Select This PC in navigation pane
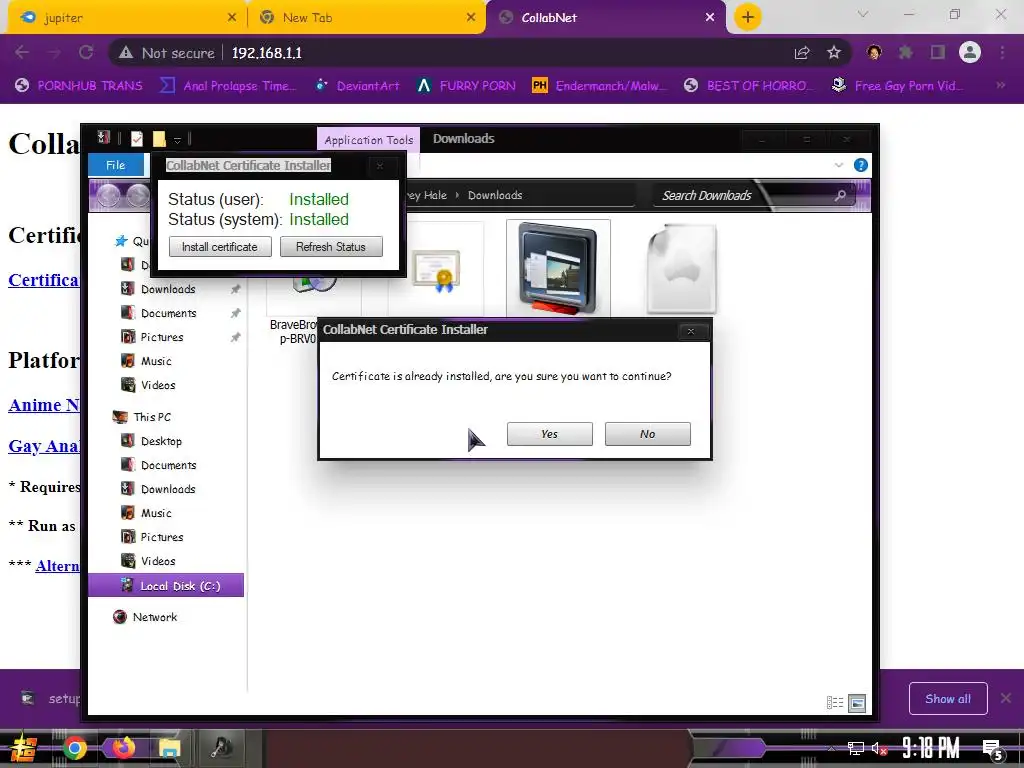Screen dimensions: 1024x768 tap(152, 417)
